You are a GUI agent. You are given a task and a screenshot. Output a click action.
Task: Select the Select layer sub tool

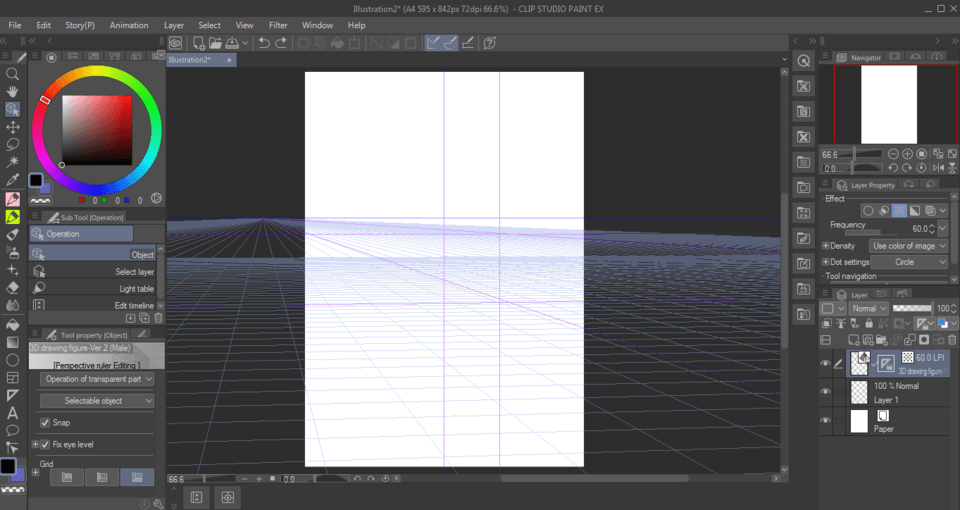pos(92,271)
